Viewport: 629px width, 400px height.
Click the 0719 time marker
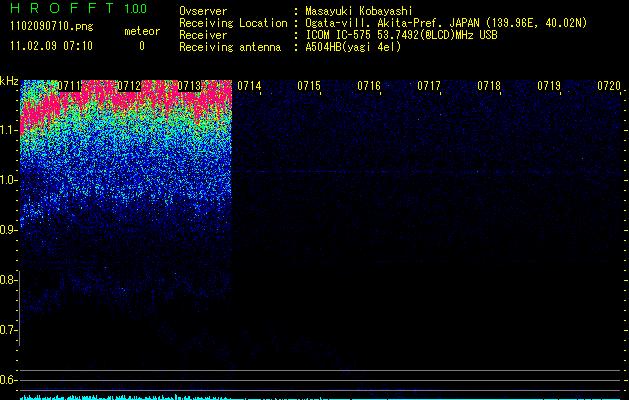(549, 86)
